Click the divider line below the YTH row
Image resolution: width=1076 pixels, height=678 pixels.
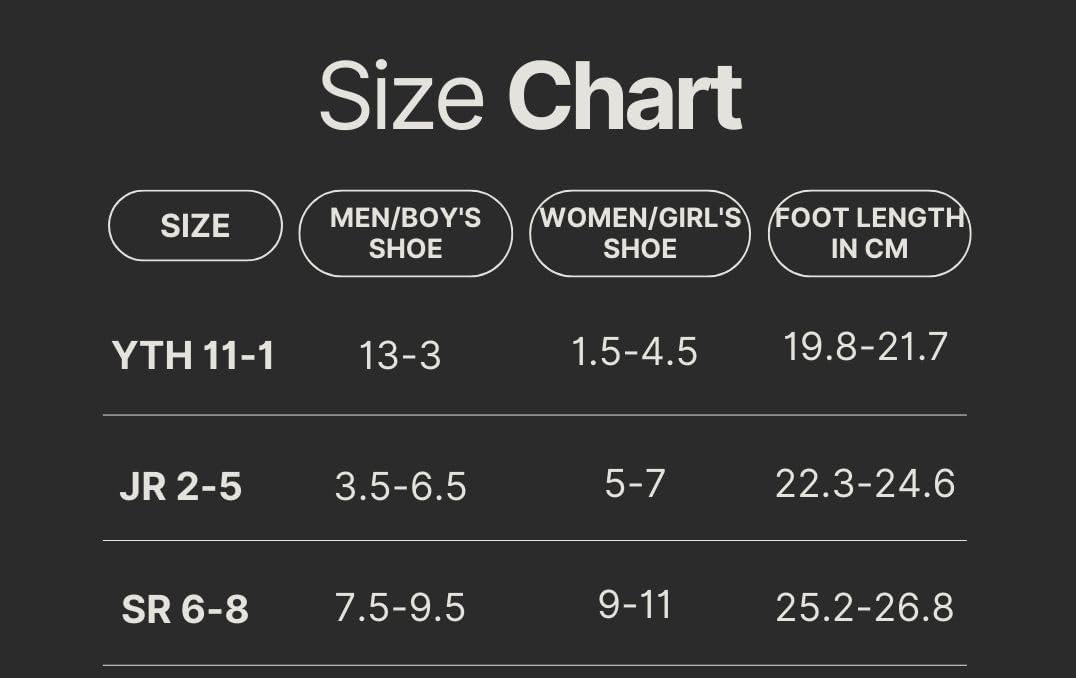click(x=535, y=414)
